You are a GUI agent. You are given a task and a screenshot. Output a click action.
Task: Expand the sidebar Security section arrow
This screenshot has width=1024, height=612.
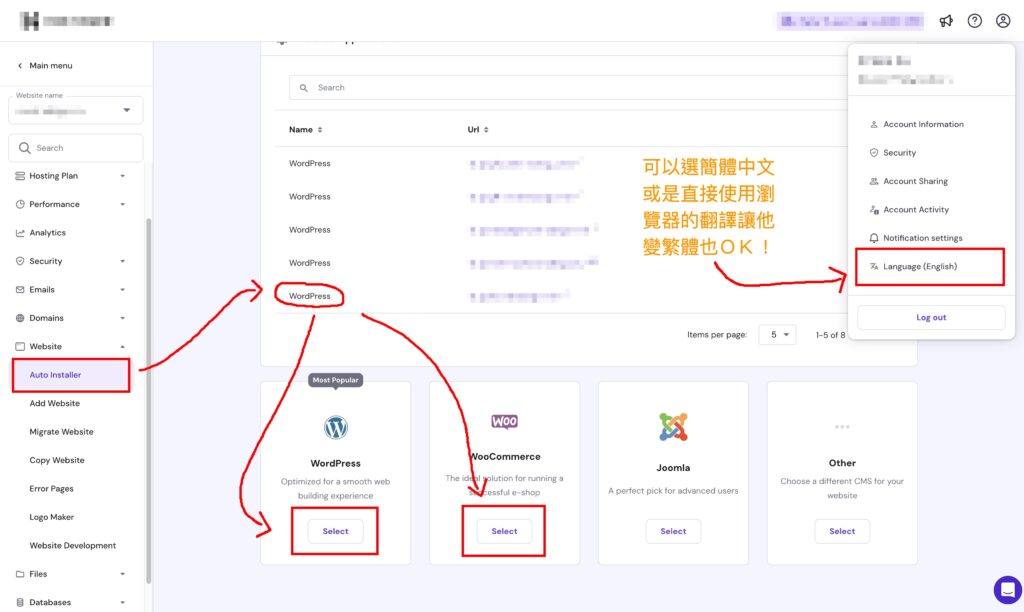click(x=122, y=261)
